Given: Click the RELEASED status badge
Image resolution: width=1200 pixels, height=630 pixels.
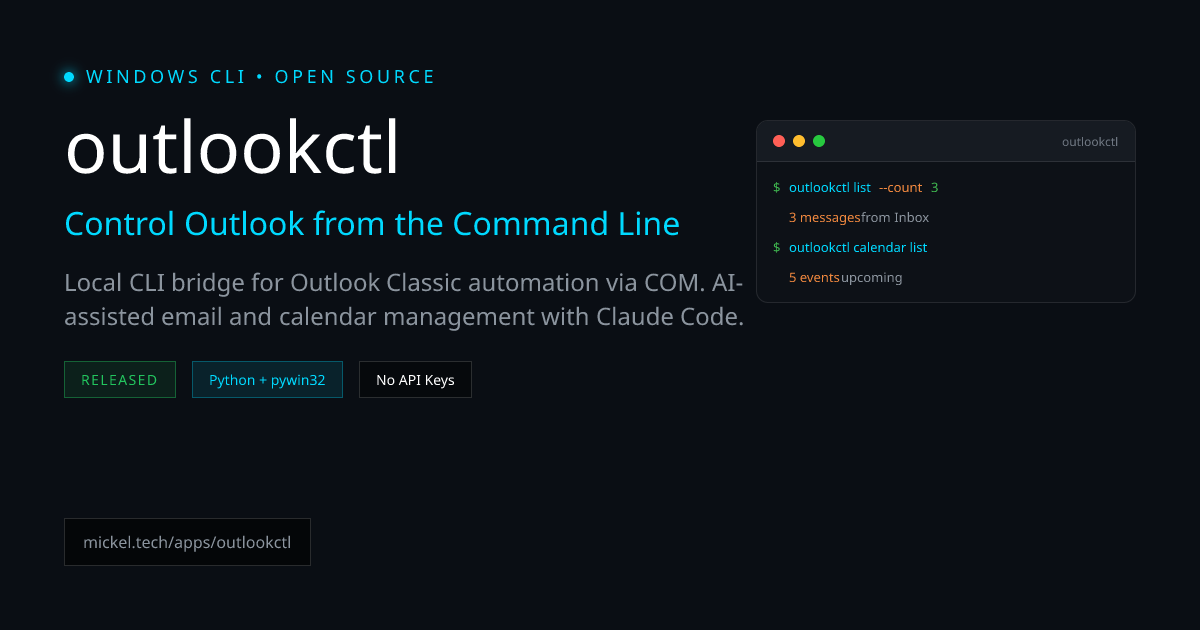Looking at the screenshot, I should pos(120,379).
